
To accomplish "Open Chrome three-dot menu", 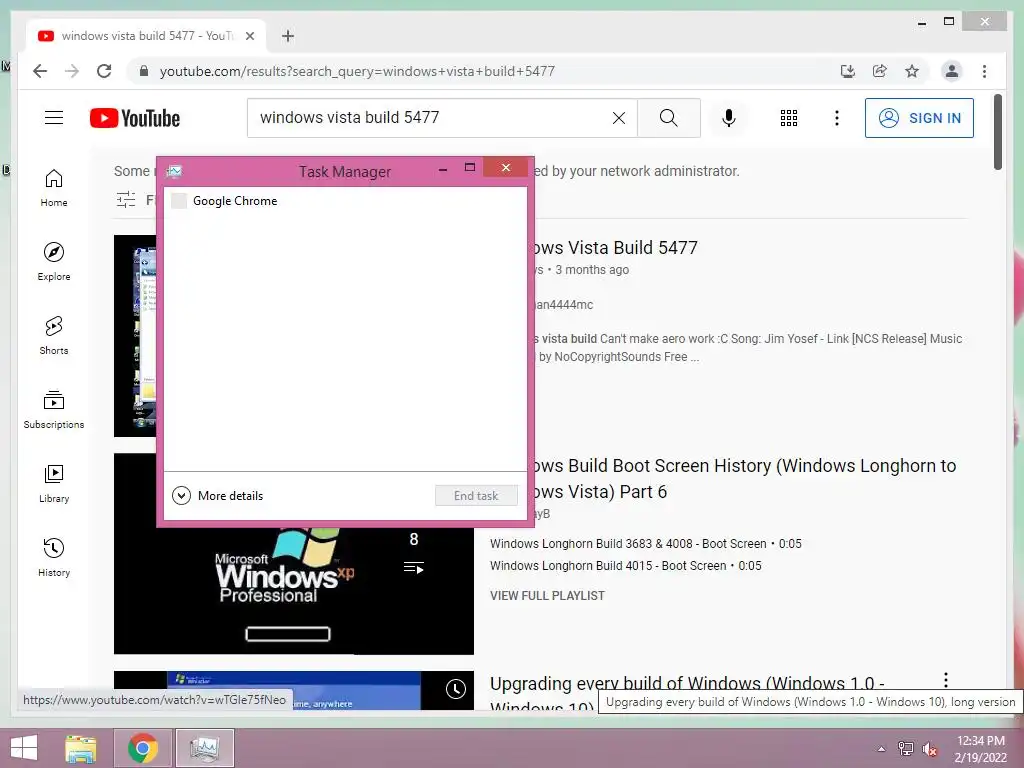I will [984, 71].
